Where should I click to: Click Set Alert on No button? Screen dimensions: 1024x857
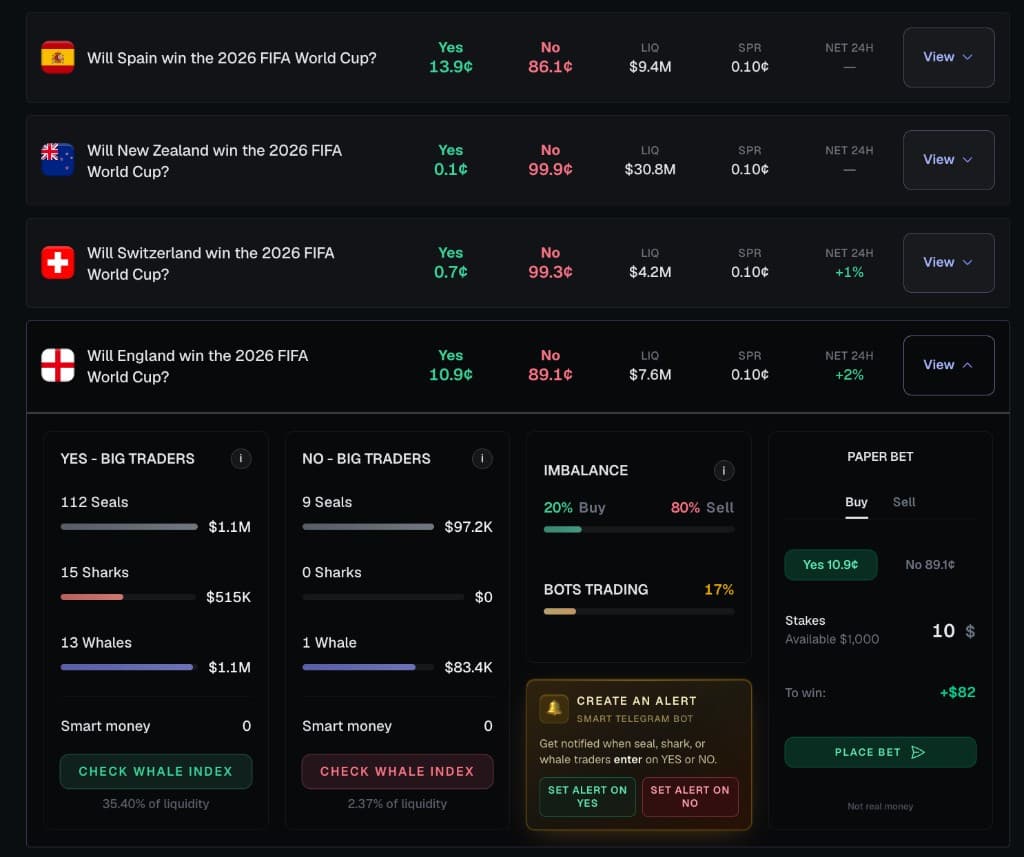pos(690,797)
